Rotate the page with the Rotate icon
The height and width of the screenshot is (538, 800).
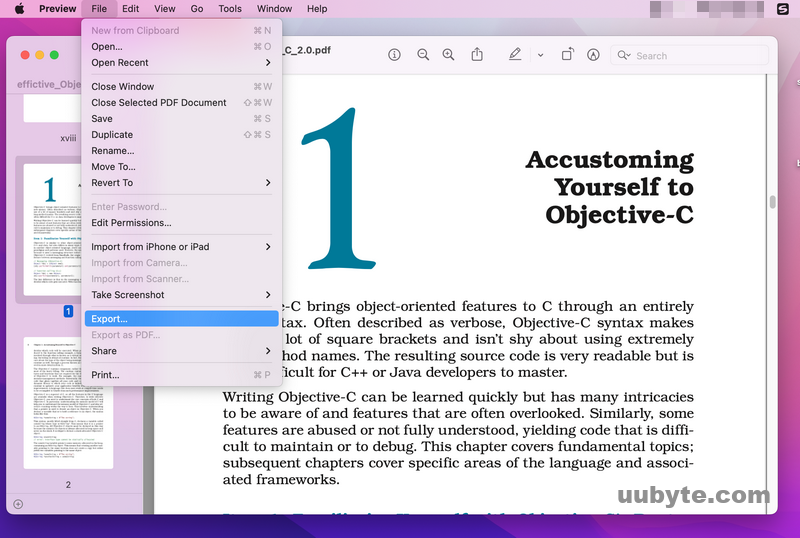[567, 54]
